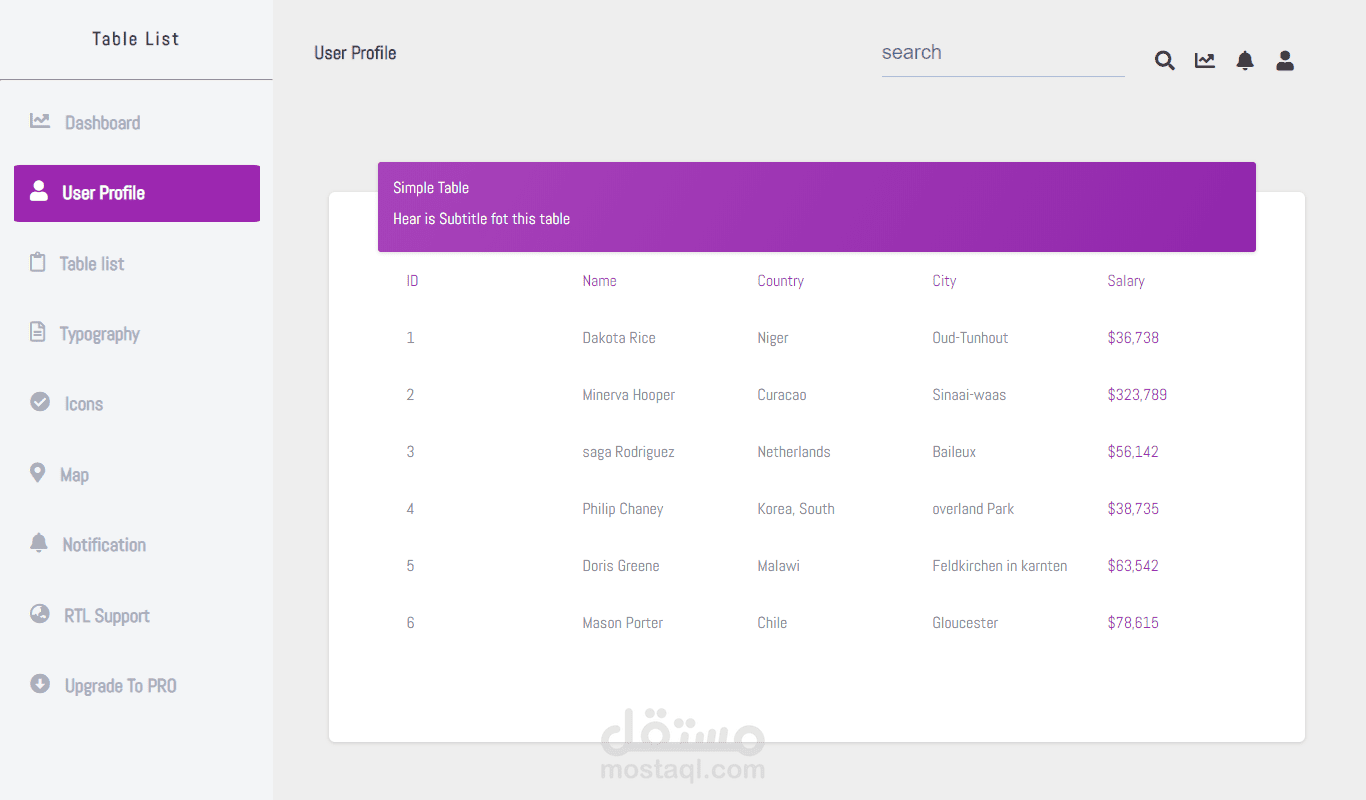The height and width of the screenshot is (800, 1366).
Task: Click the $78,615 salary cell
Action: (1133, 623)
